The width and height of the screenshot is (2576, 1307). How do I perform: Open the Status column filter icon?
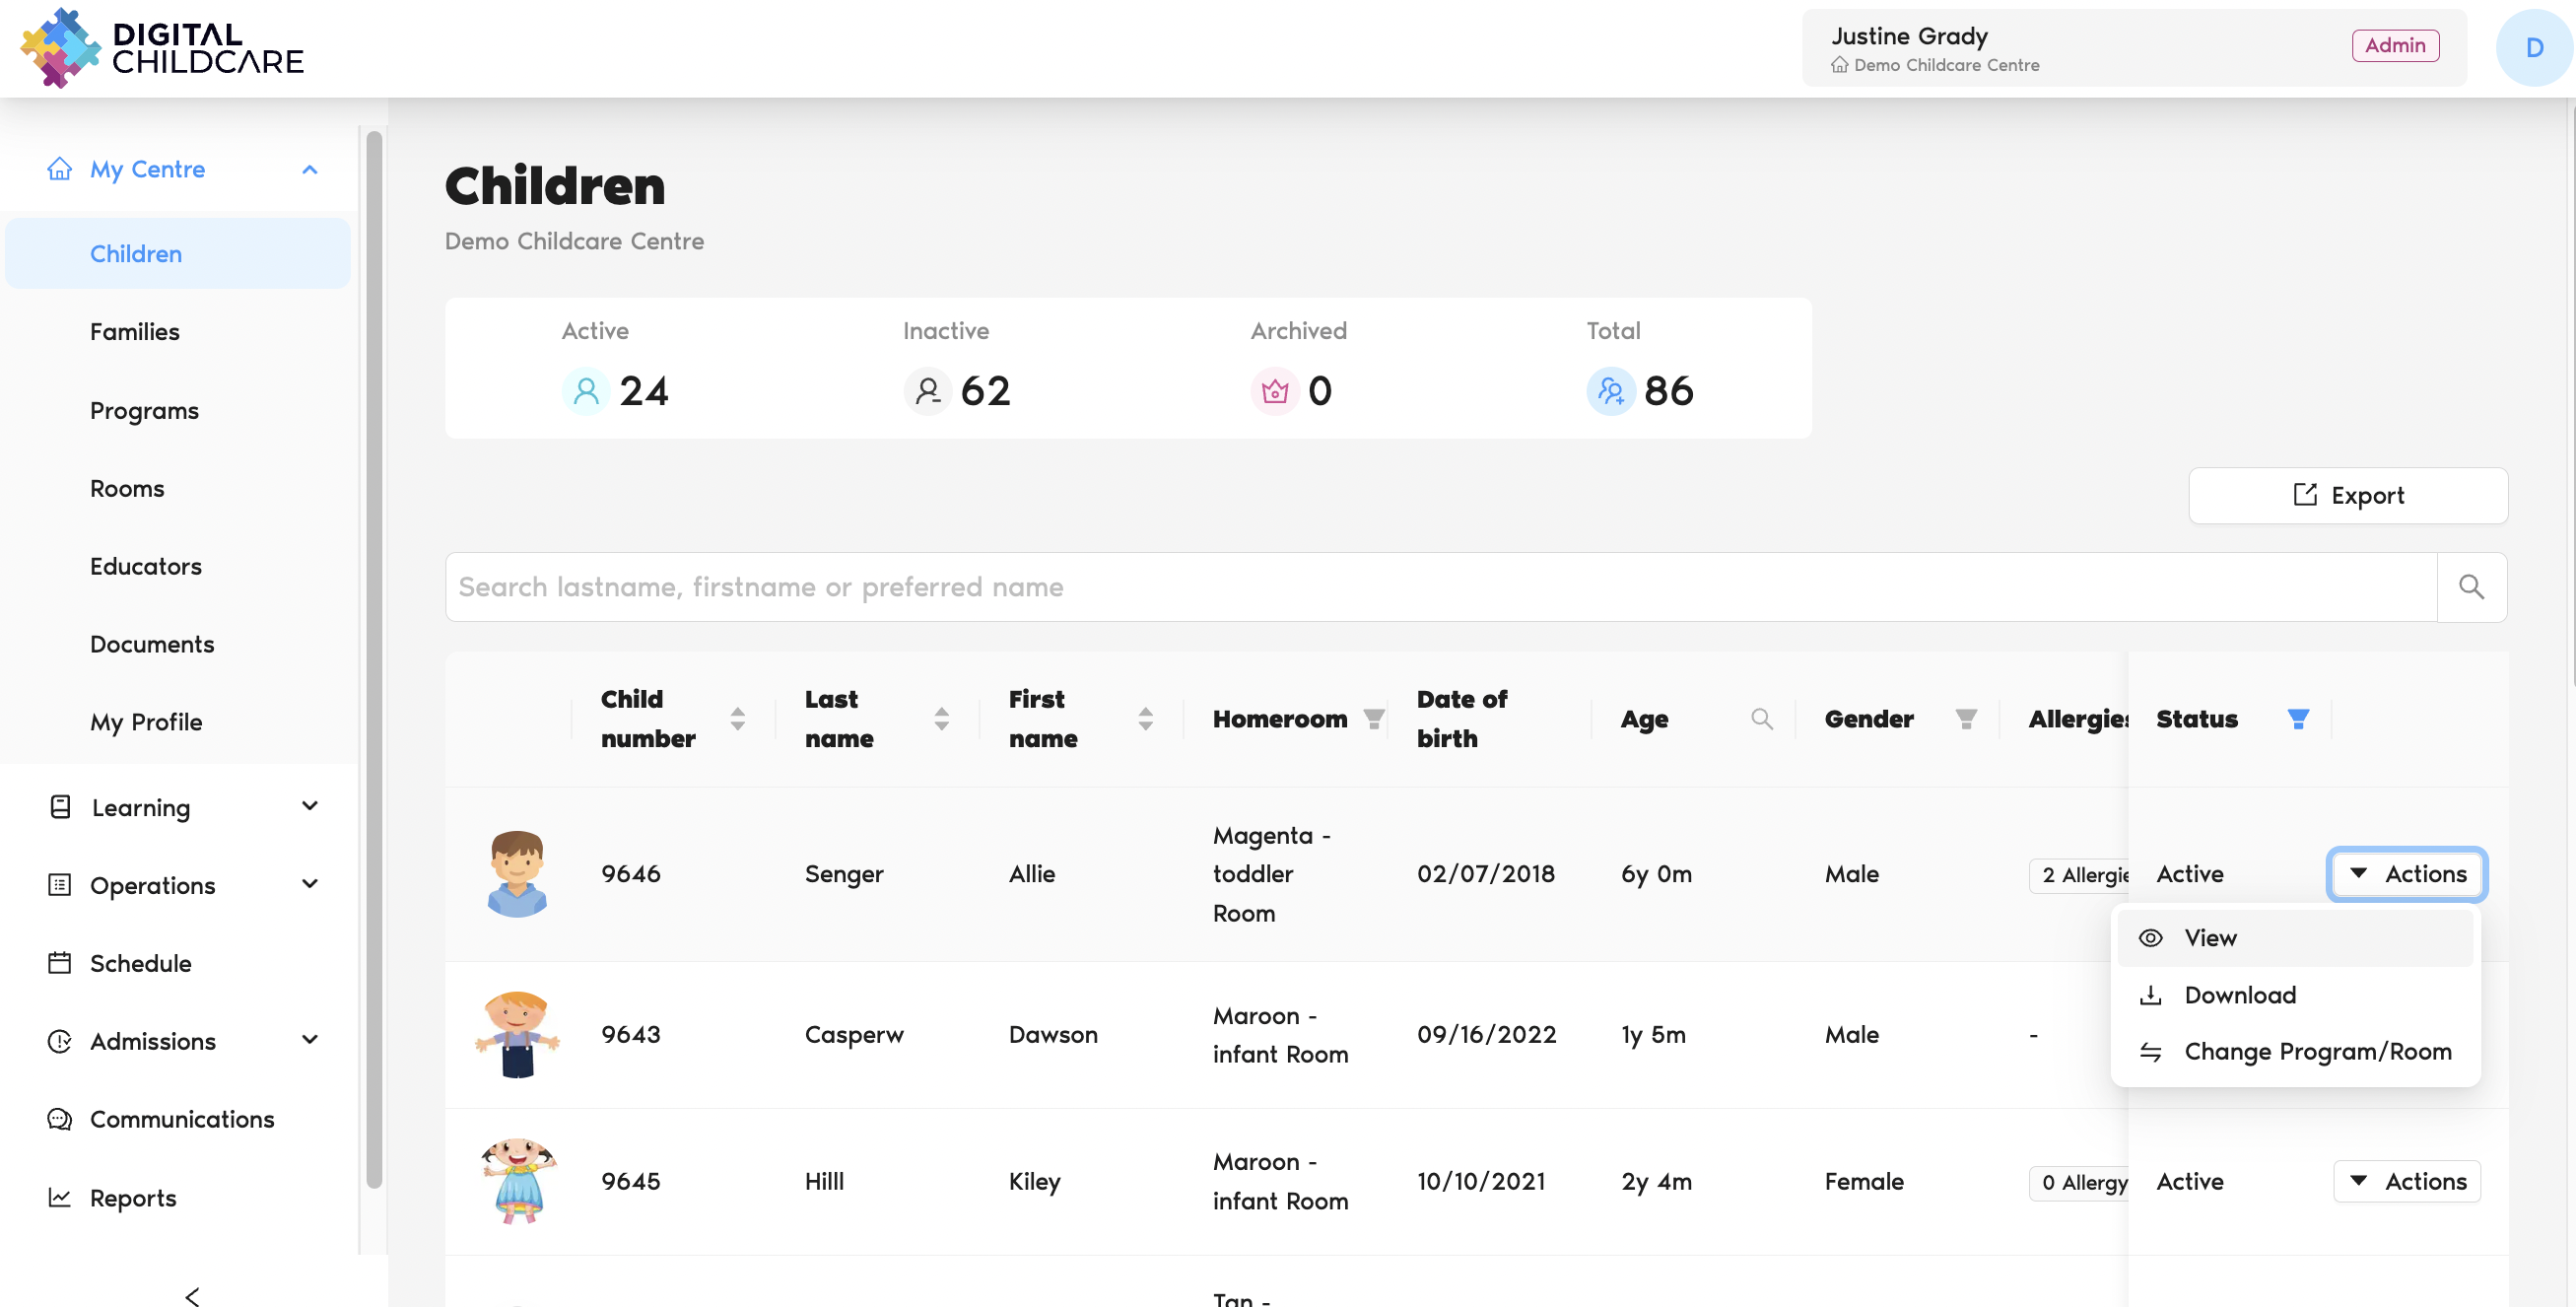pos(2297,719)
